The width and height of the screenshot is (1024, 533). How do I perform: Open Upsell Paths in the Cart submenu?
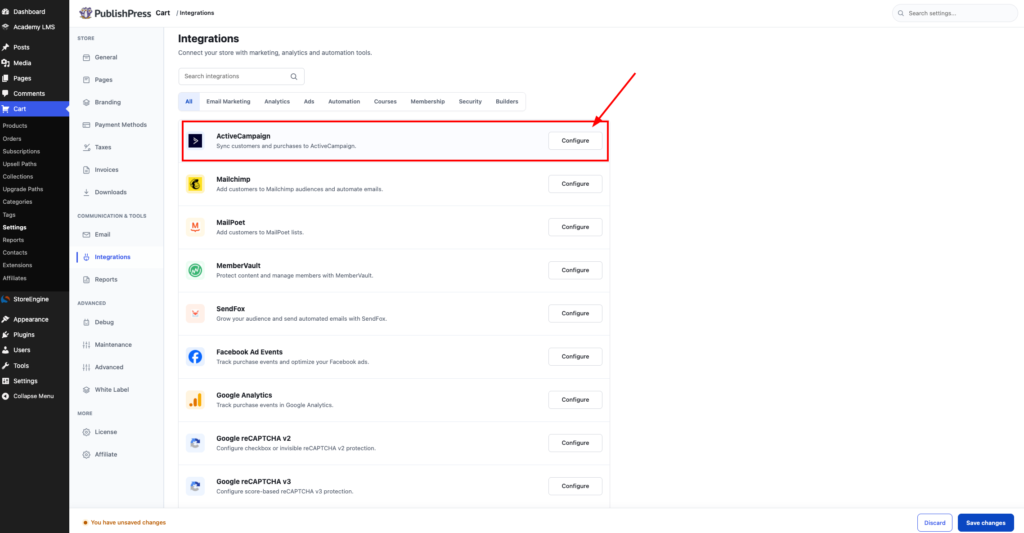point(20,164)
